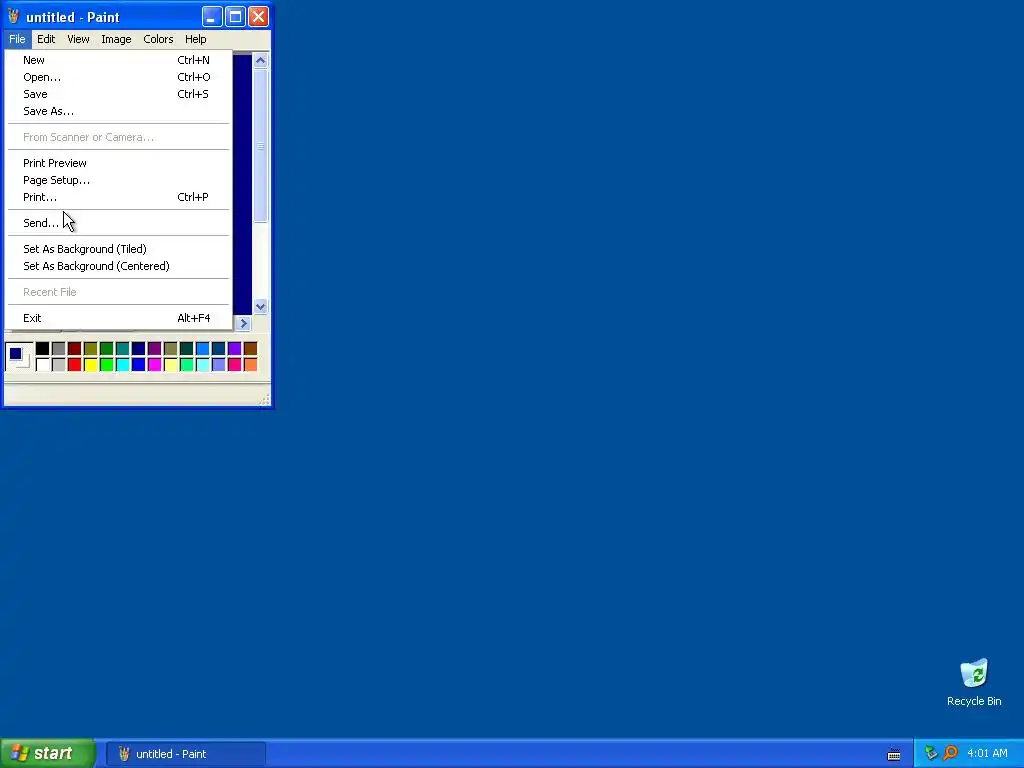1024x768 pixels.
Task: Choose Exit from the File menu
Action: tap(118, 318)
